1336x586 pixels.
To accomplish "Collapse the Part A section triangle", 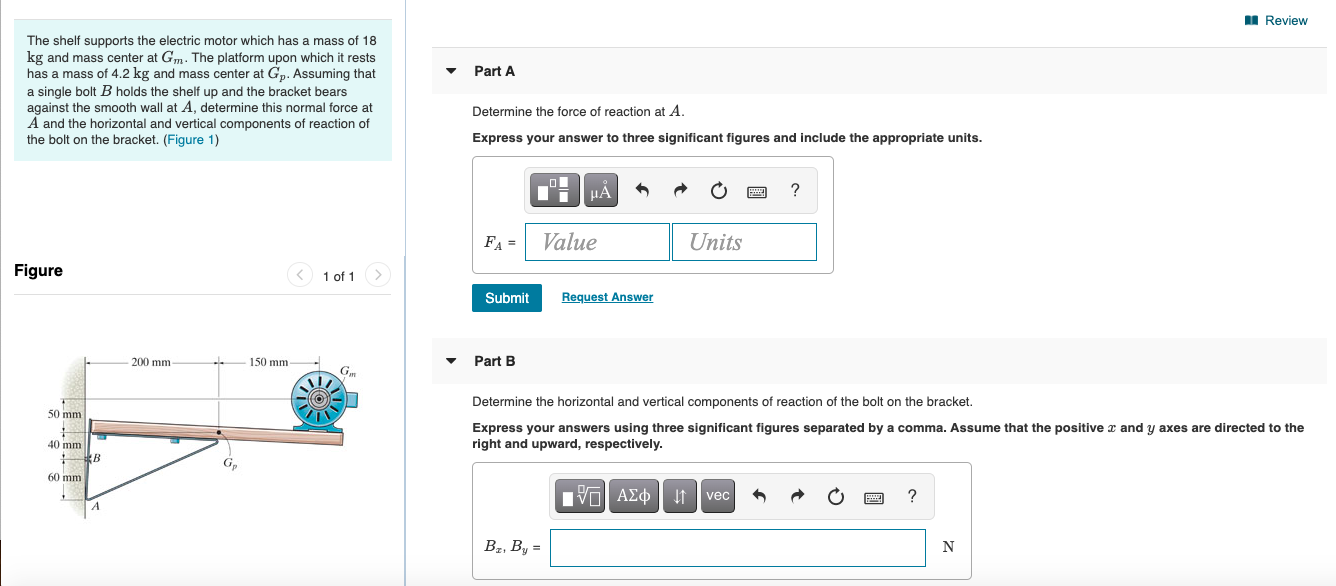I will point(451,71).
